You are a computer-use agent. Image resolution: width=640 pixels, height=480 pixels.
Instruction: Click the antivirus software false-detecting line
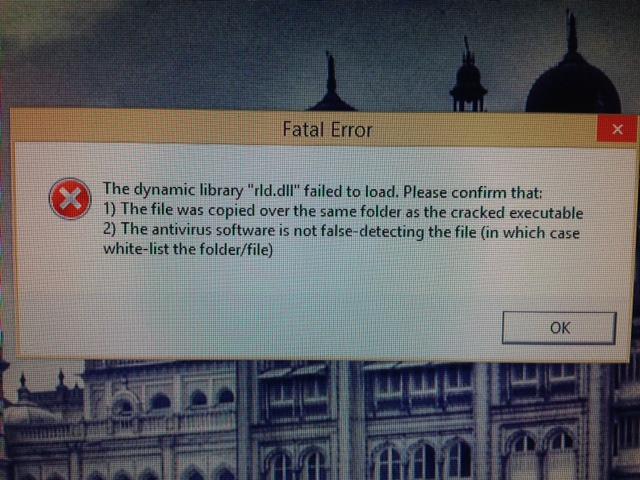pyautogui.click(x=341, y=231)
